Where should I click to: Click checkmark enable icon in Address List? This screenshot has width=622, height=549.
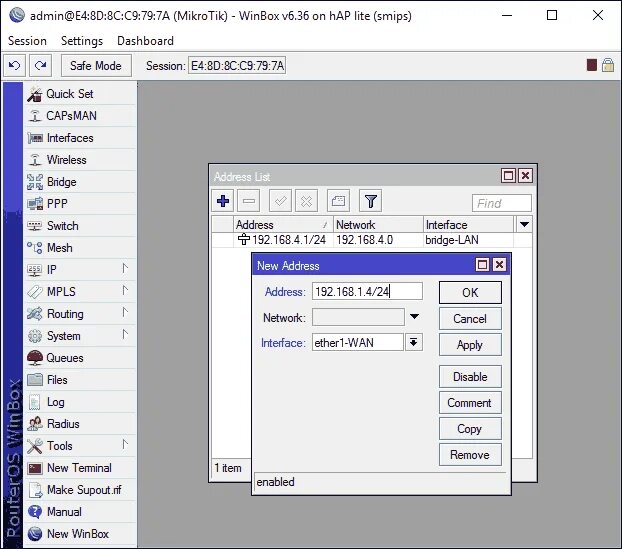click(x=280, y=201)
